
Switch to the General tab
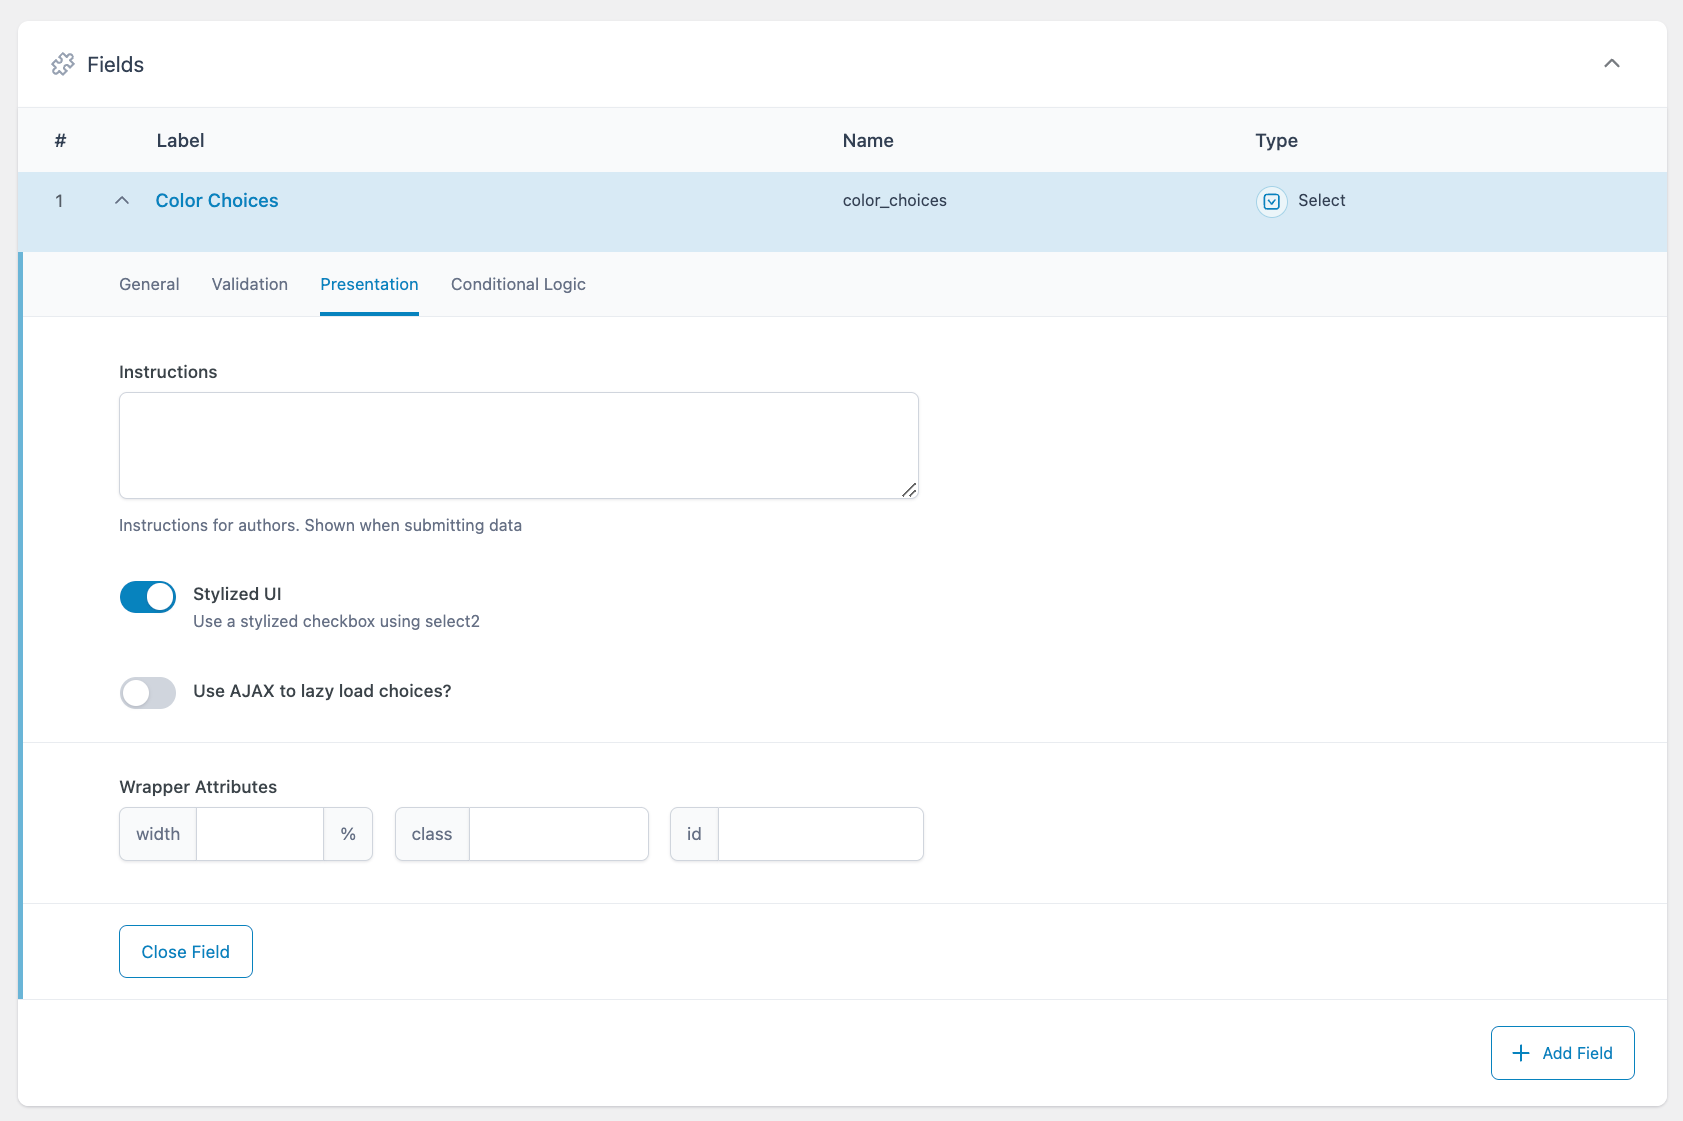tap(148, 284)
